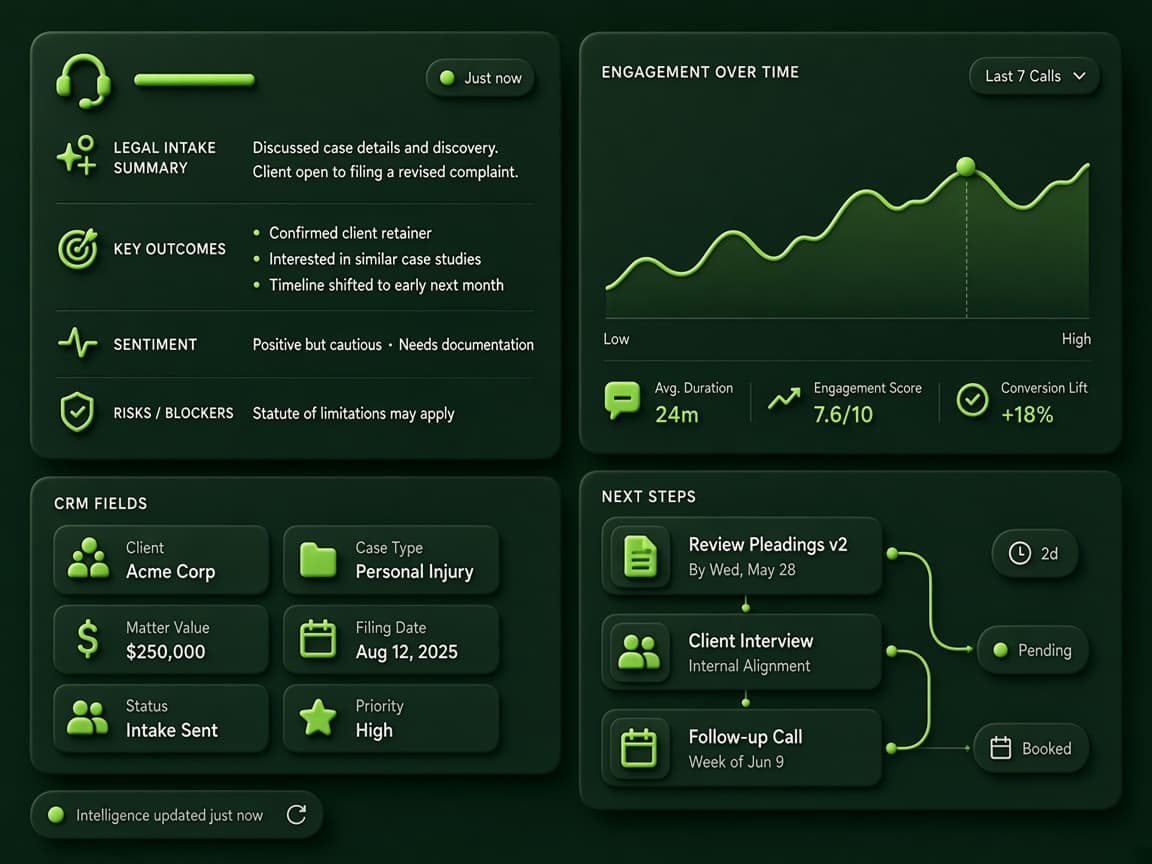Image resolution: width=1152 pixels, height=864 pixels.
Task: Click the calendar icon in Filing Date
Action: pos(318,638)
